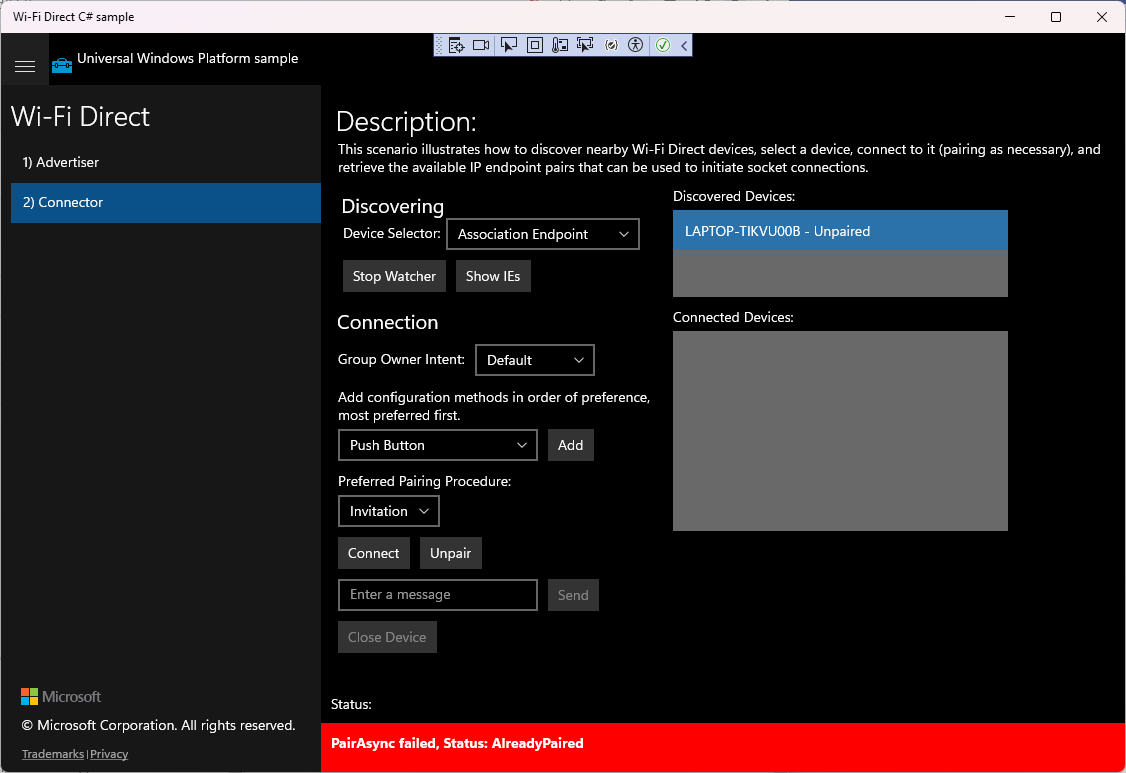This screenshot has width=1126, height=773.
Task: Open the hamburger navigation menu
Action: tap(25, 64)
